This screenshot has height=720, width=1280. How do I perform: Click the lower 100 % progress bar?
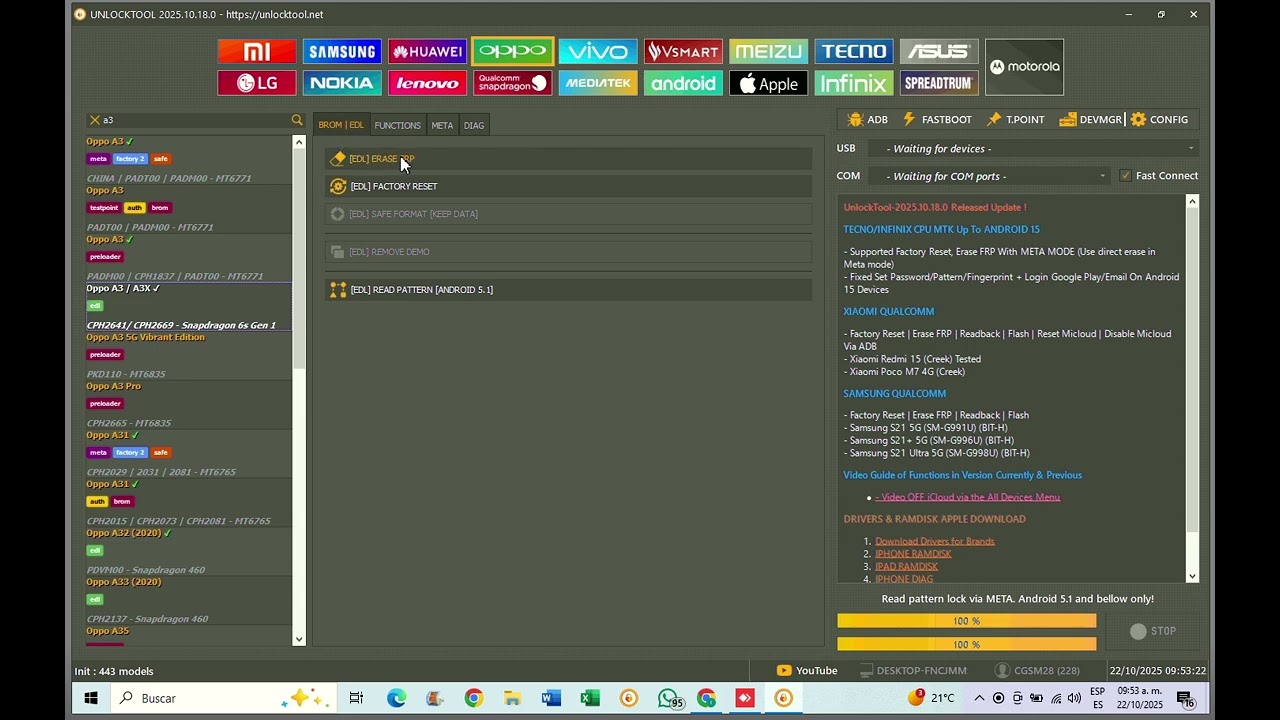[967, 645]
